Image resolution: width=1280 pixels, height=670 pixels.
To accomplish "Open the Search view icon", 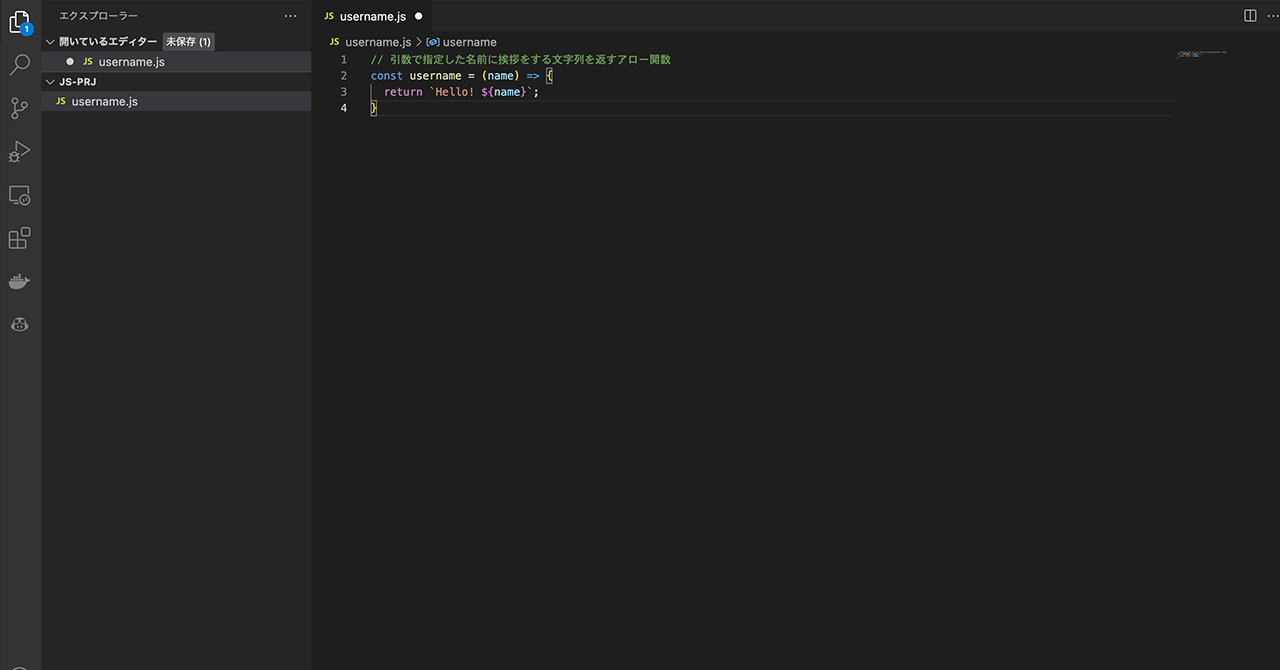I will pyautogui.click(x=19, y=66).
